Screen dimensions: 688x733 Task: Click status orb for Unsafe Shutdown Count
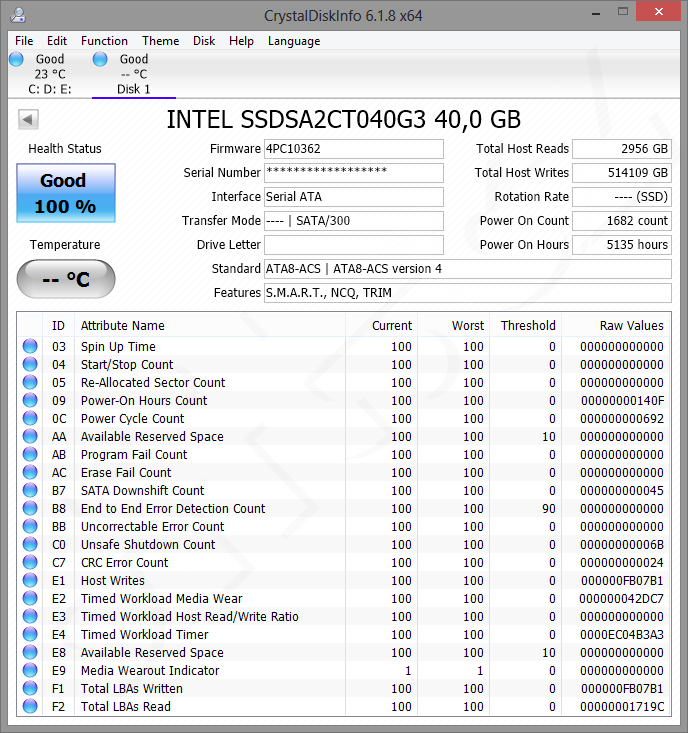tap(30, 544)
